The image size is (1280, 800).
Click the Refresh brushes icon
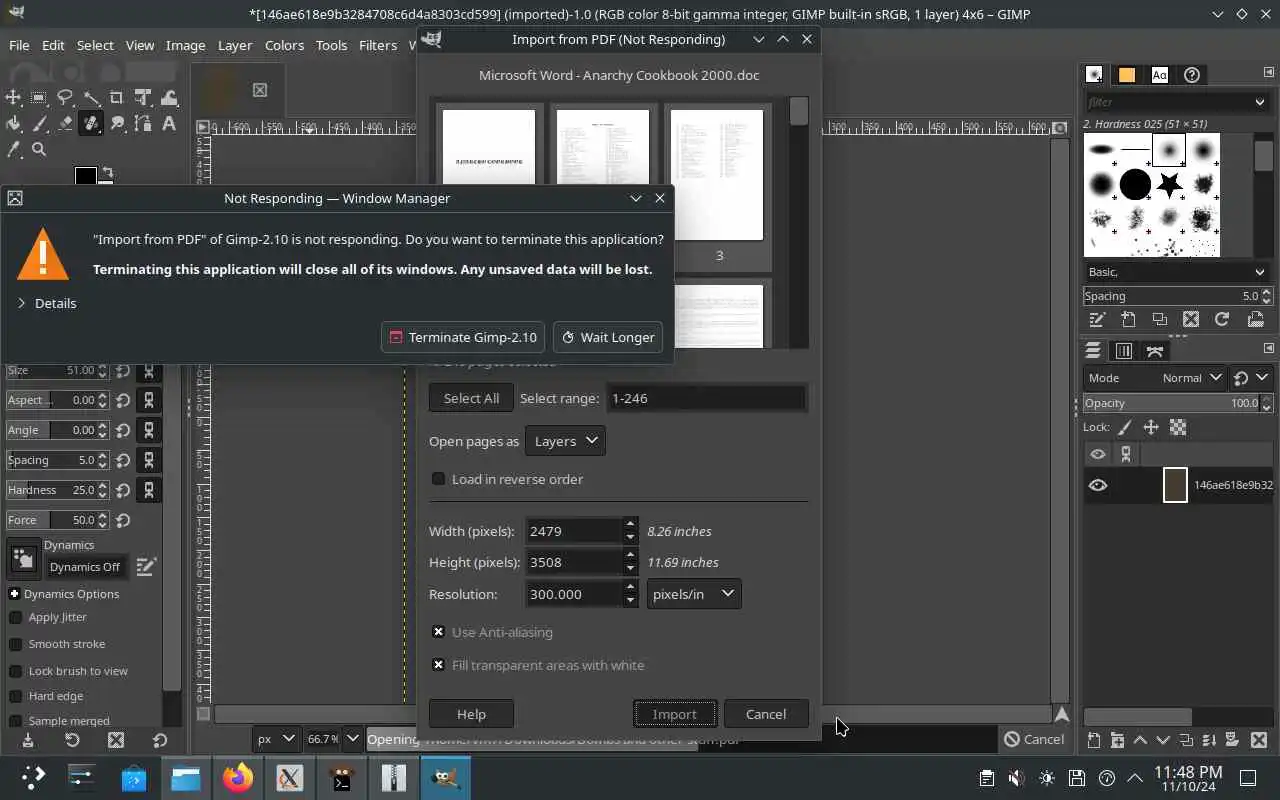tap(1222, 320)
